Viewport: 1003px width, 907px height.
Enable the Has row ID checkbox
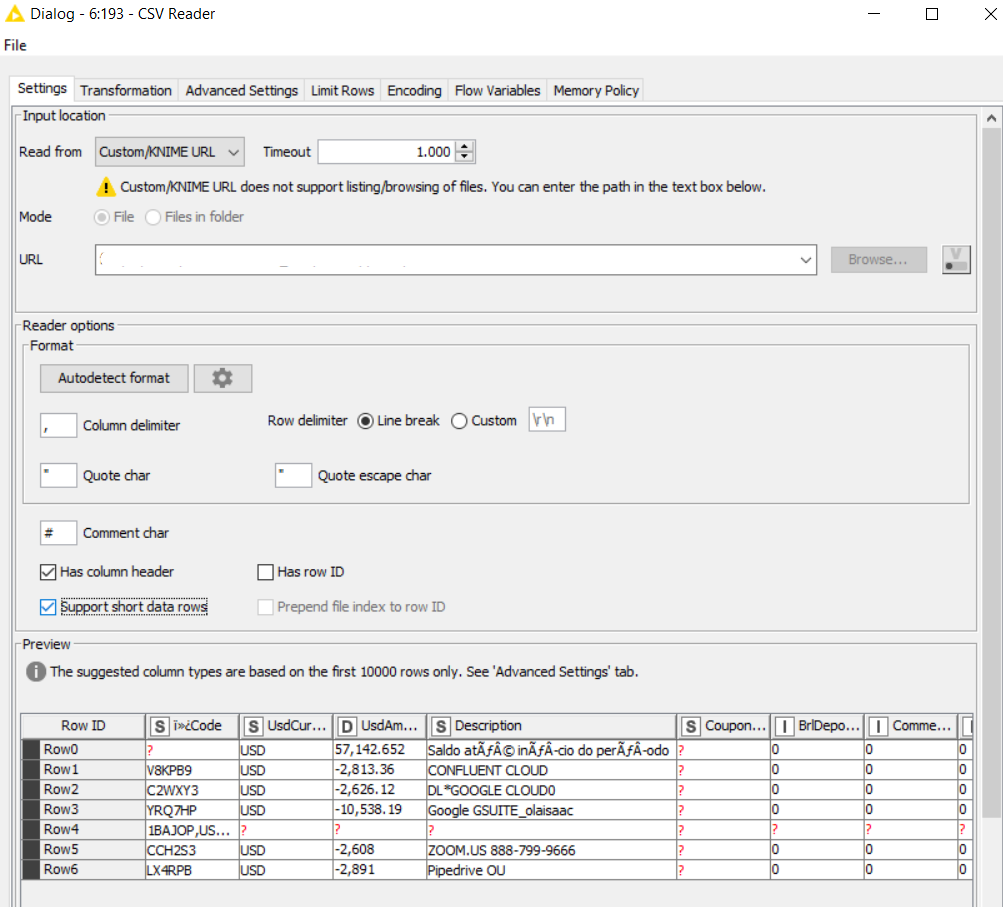(265, 572)
